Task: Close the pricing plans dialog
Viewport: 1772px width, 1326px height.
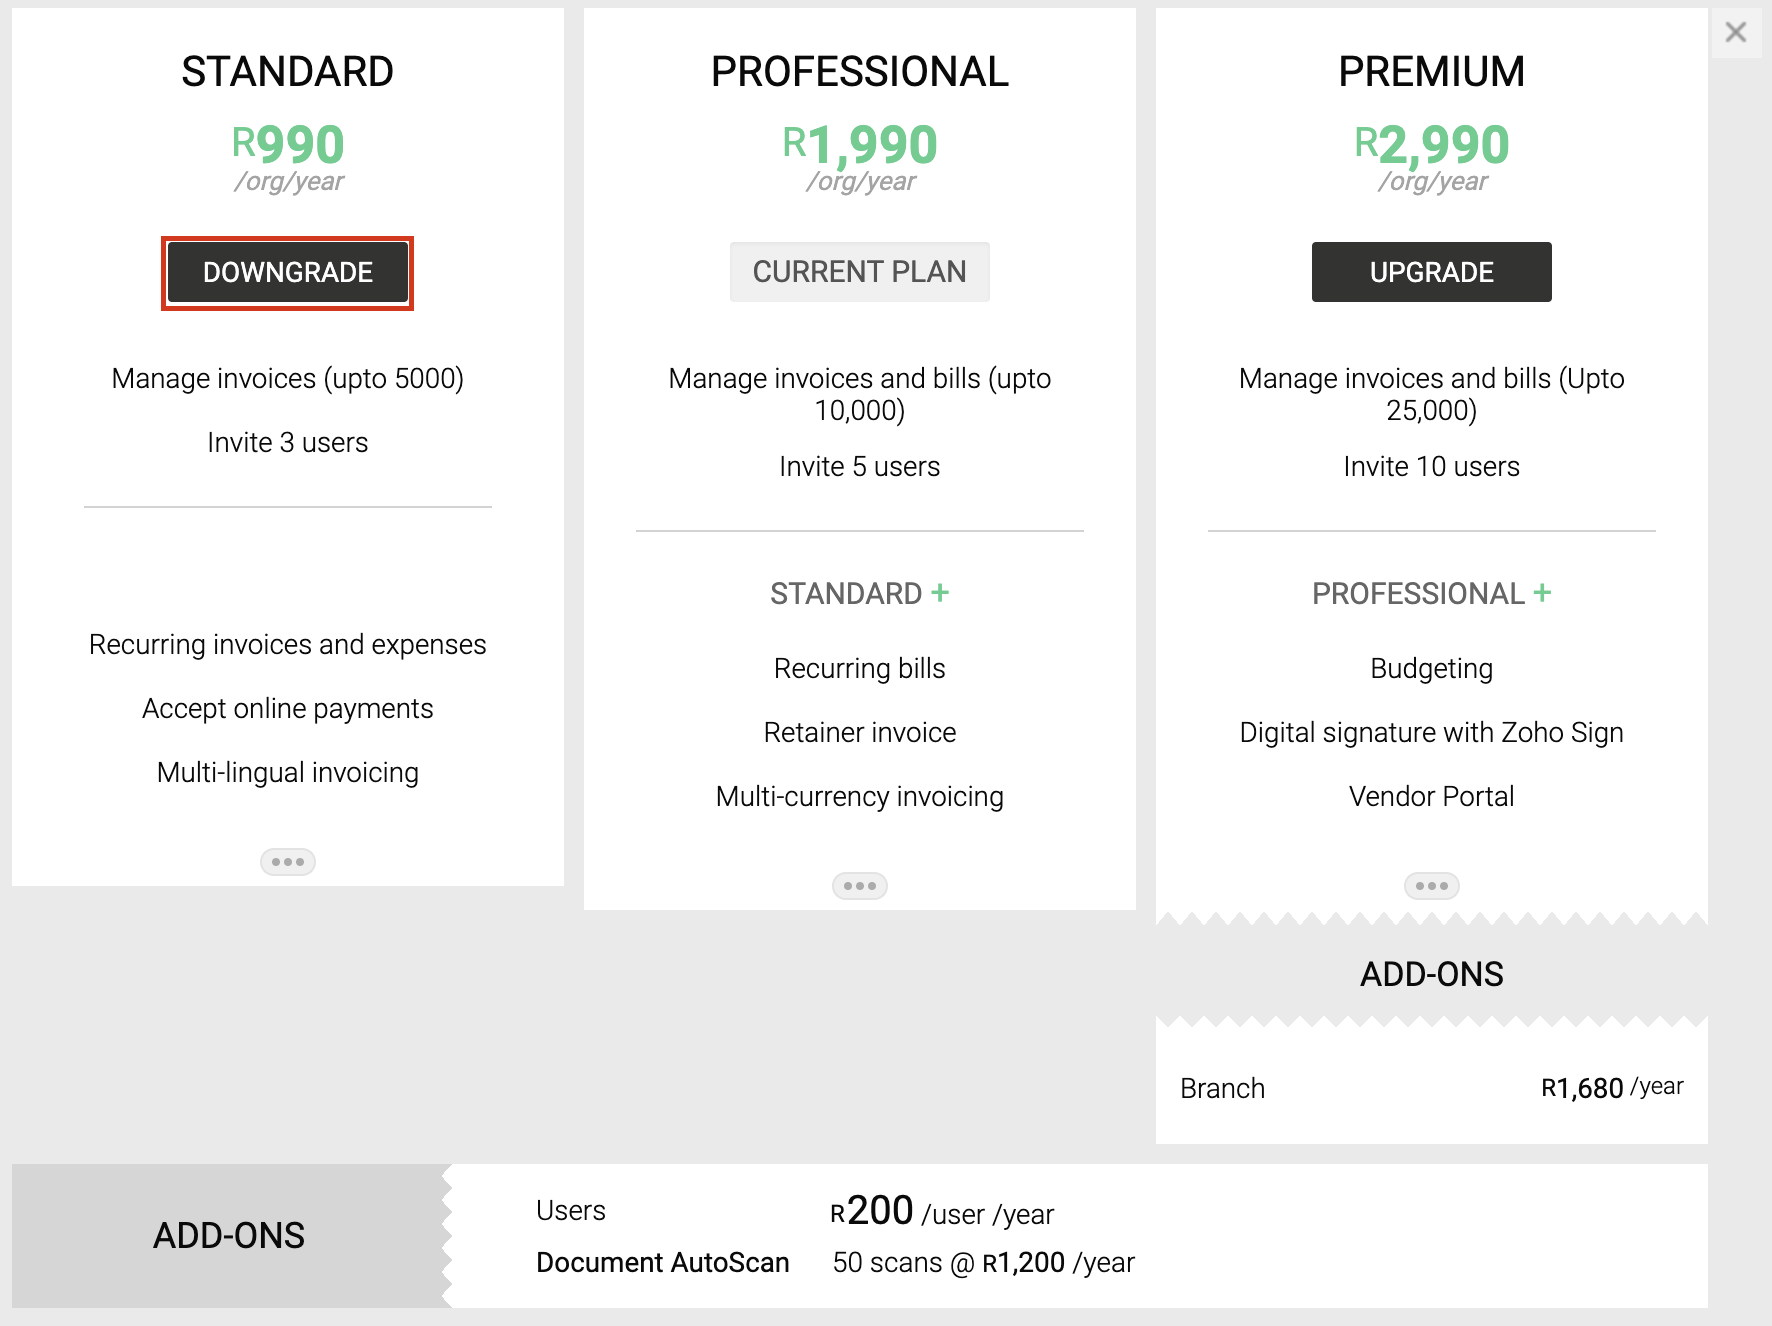Action: [1735, 32]
